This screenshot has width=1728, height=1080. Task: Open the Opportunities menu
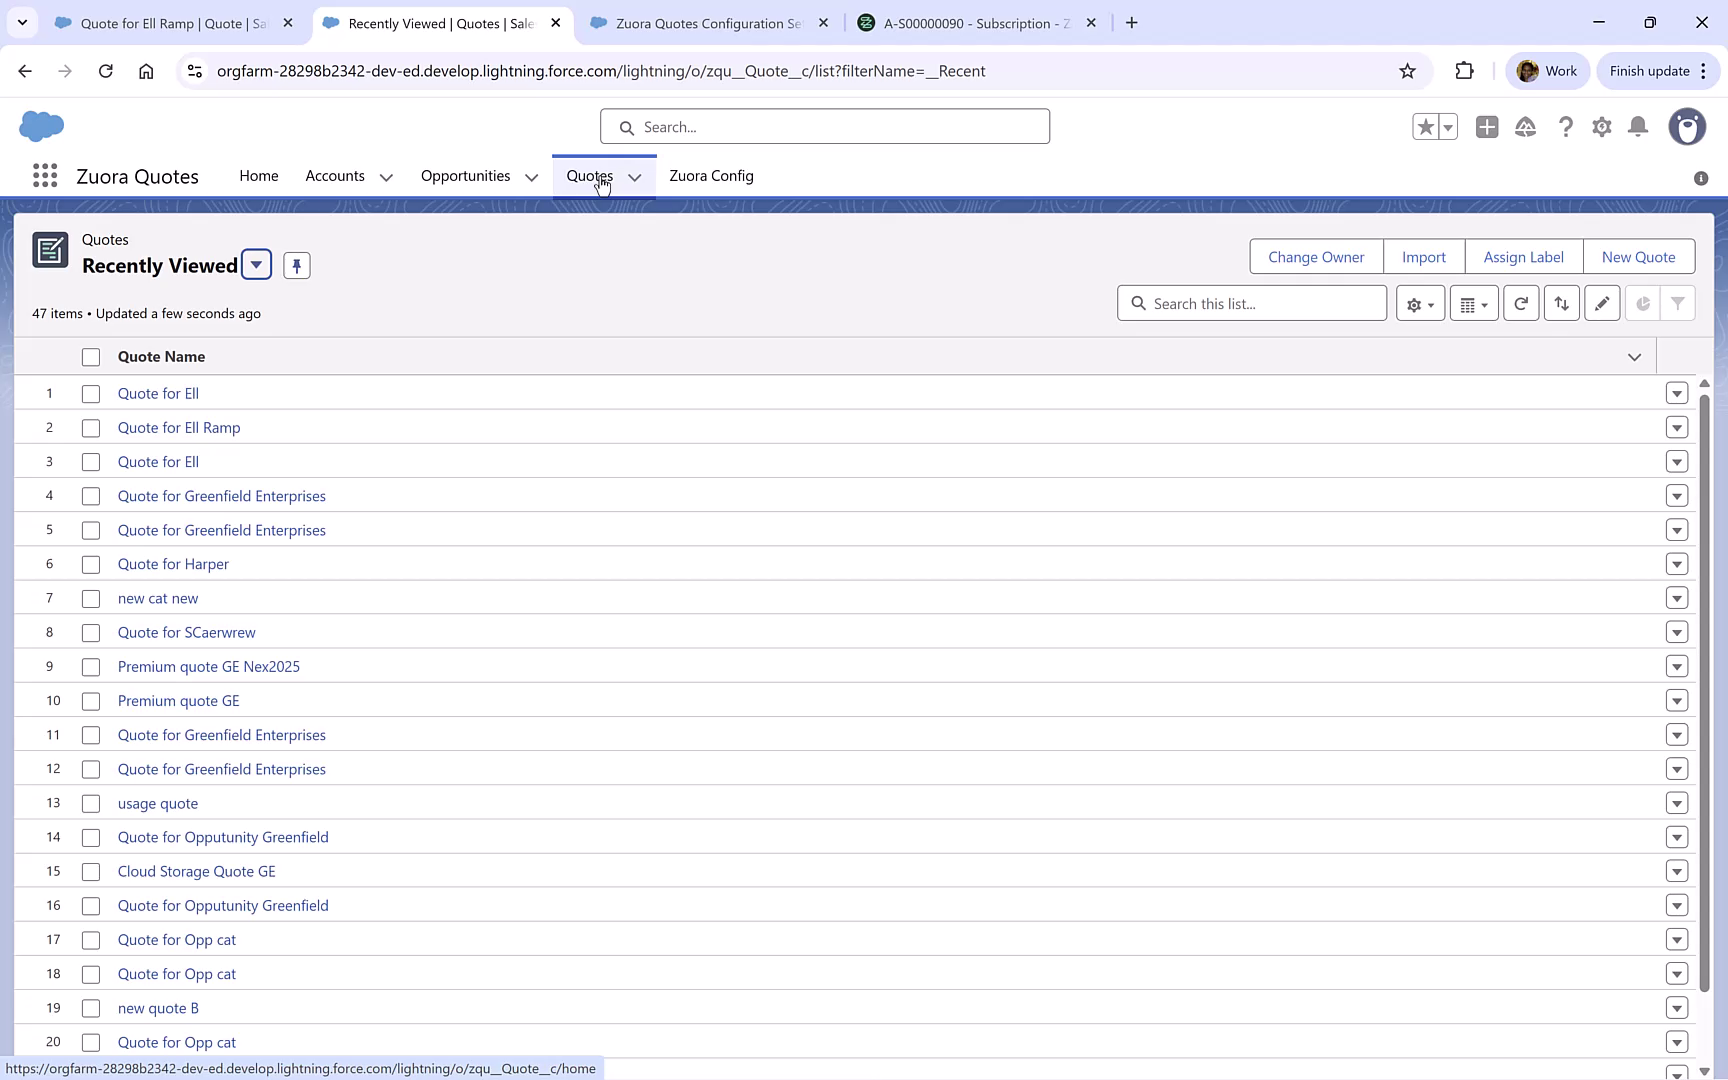465,176
